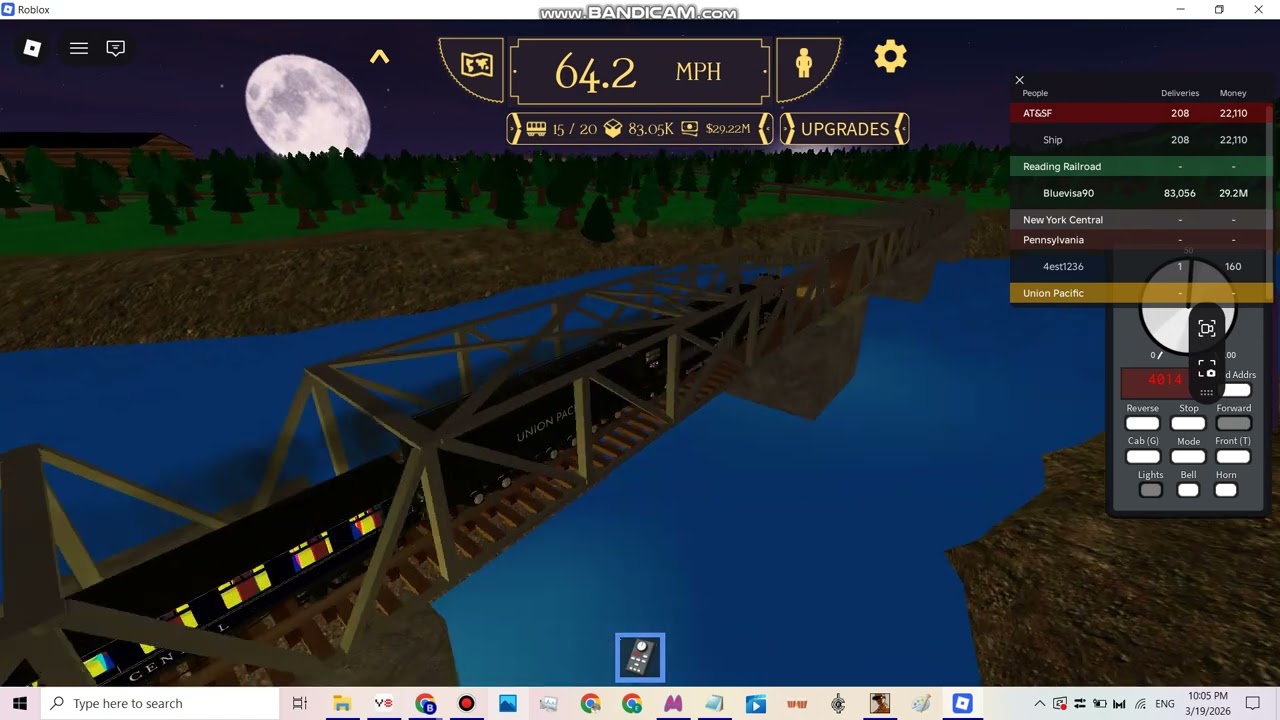This screenshot has height=720, width=1280.
Task: Click the throttle dial on the controller
Action: [1188, 307]
